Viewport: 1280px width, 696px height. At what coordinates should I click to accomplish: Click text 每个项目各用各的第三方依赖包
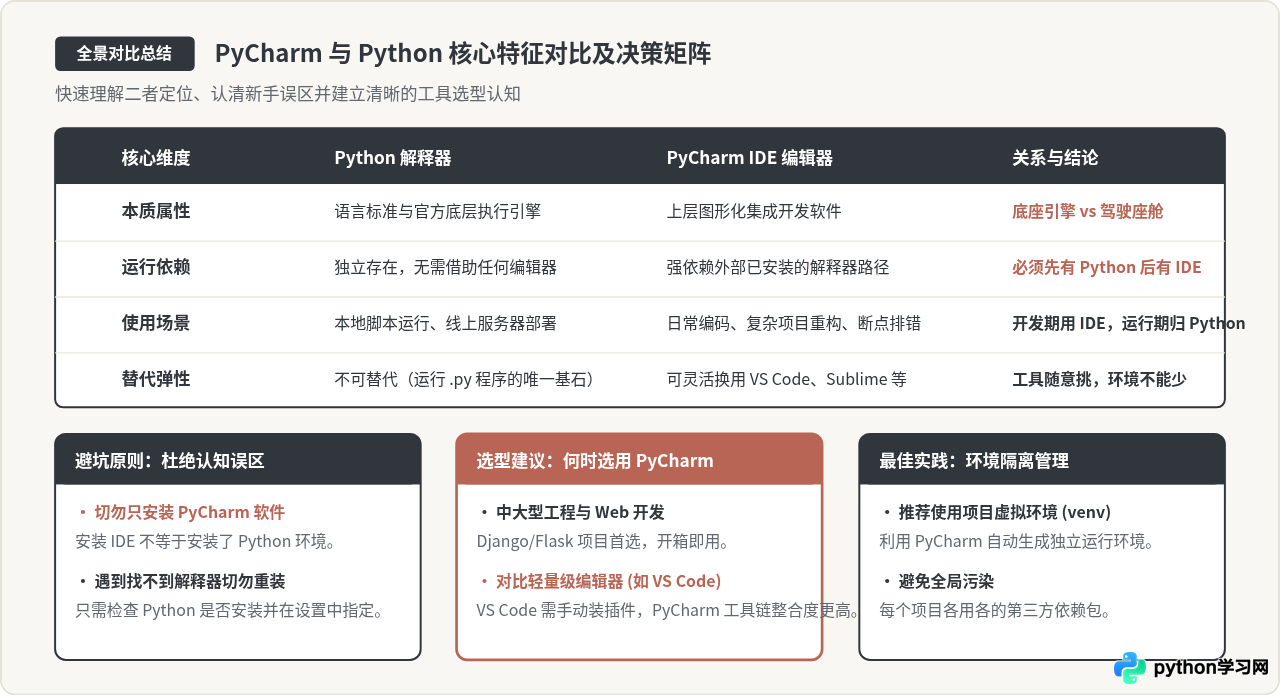click(x=995, y=610)
